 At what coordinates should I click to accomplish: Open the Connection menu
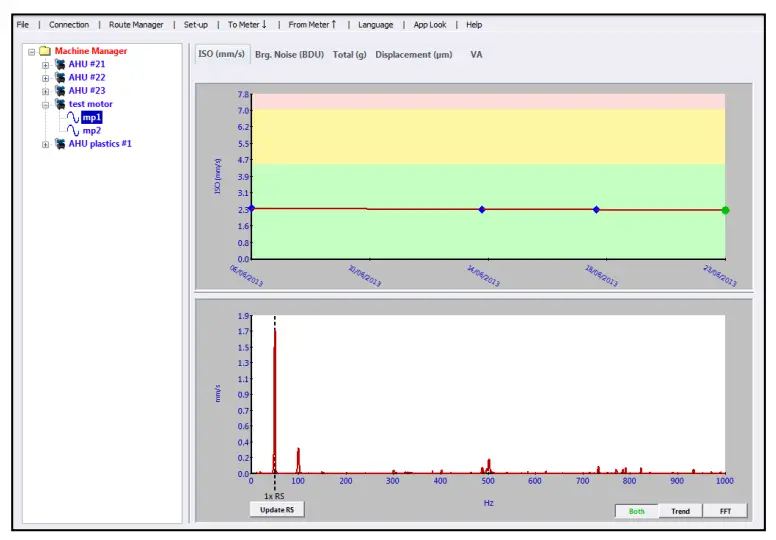click(69, 25)
